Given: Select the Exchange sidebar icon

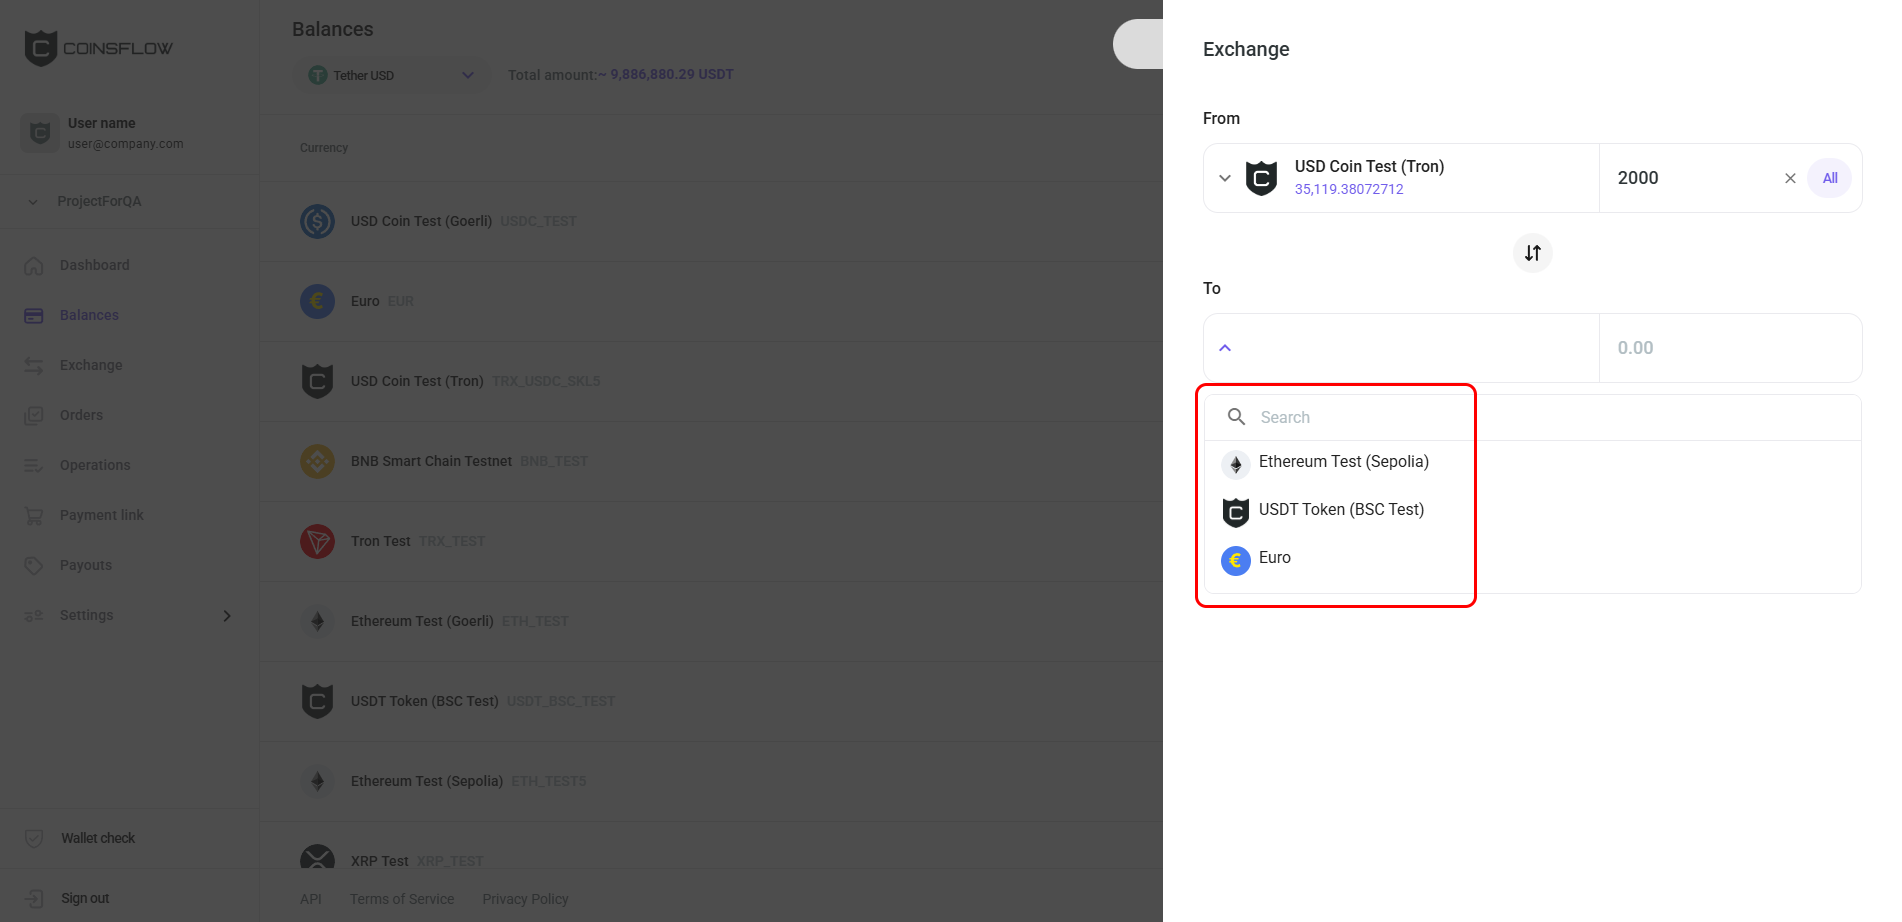Looking at the screenshot, I should coord(33,365).
